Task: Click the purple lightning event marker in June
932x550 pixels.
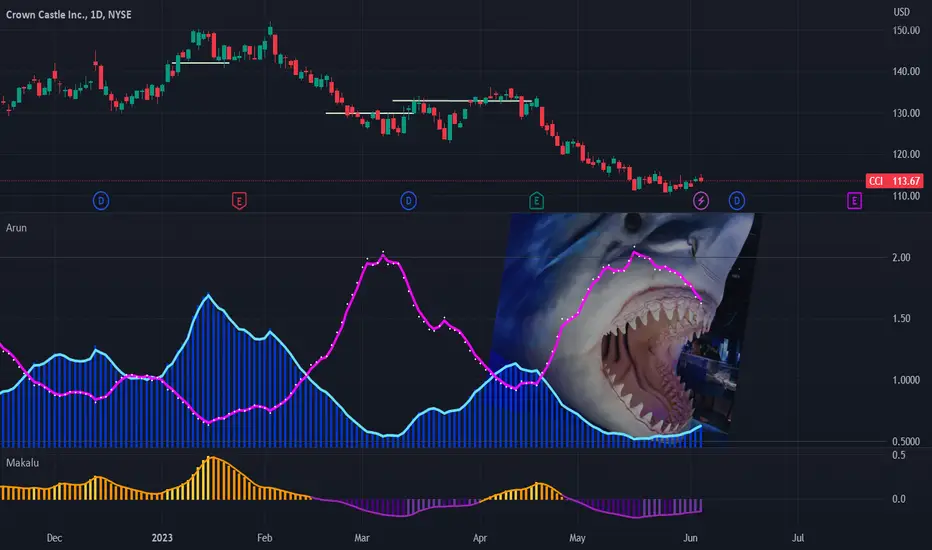Action: (701, 201)
